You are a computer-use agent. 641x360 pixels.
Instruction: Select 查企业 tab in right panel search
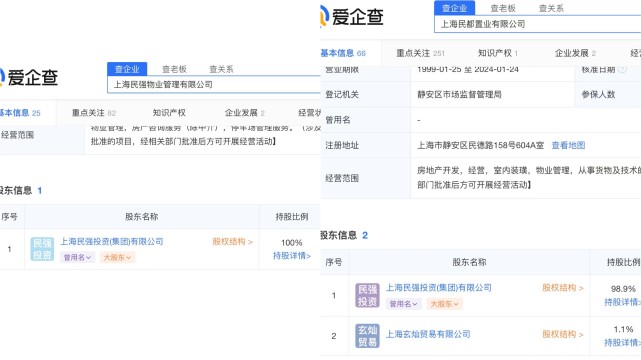(x=455, y=8)
